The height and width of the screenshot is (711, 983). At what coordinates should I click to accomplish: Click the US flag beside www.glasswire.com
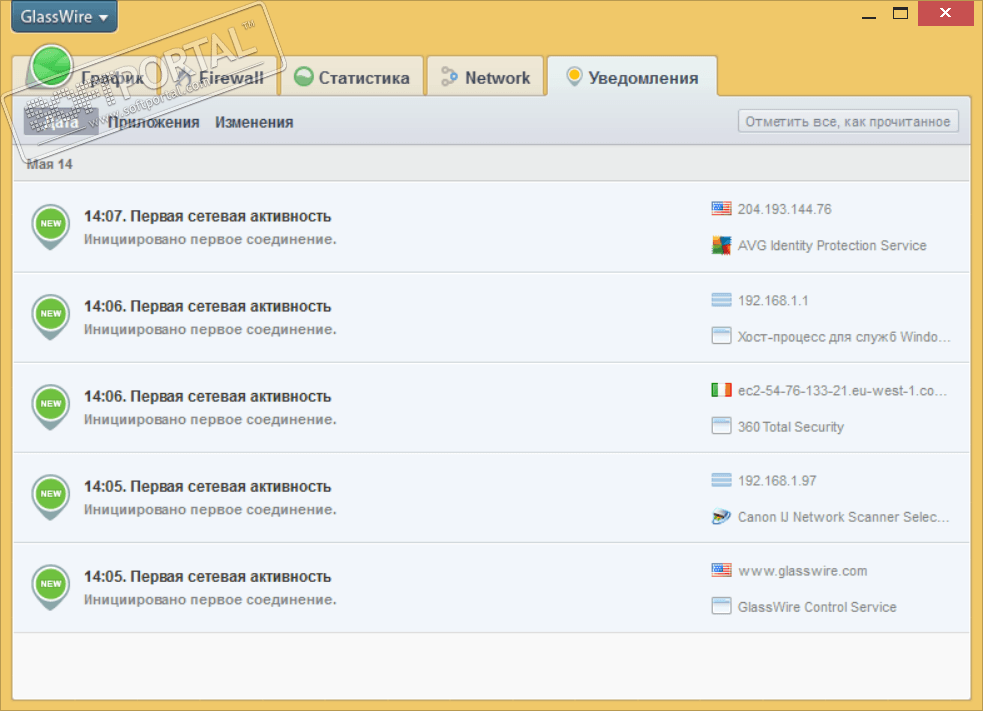click(722, 570)
